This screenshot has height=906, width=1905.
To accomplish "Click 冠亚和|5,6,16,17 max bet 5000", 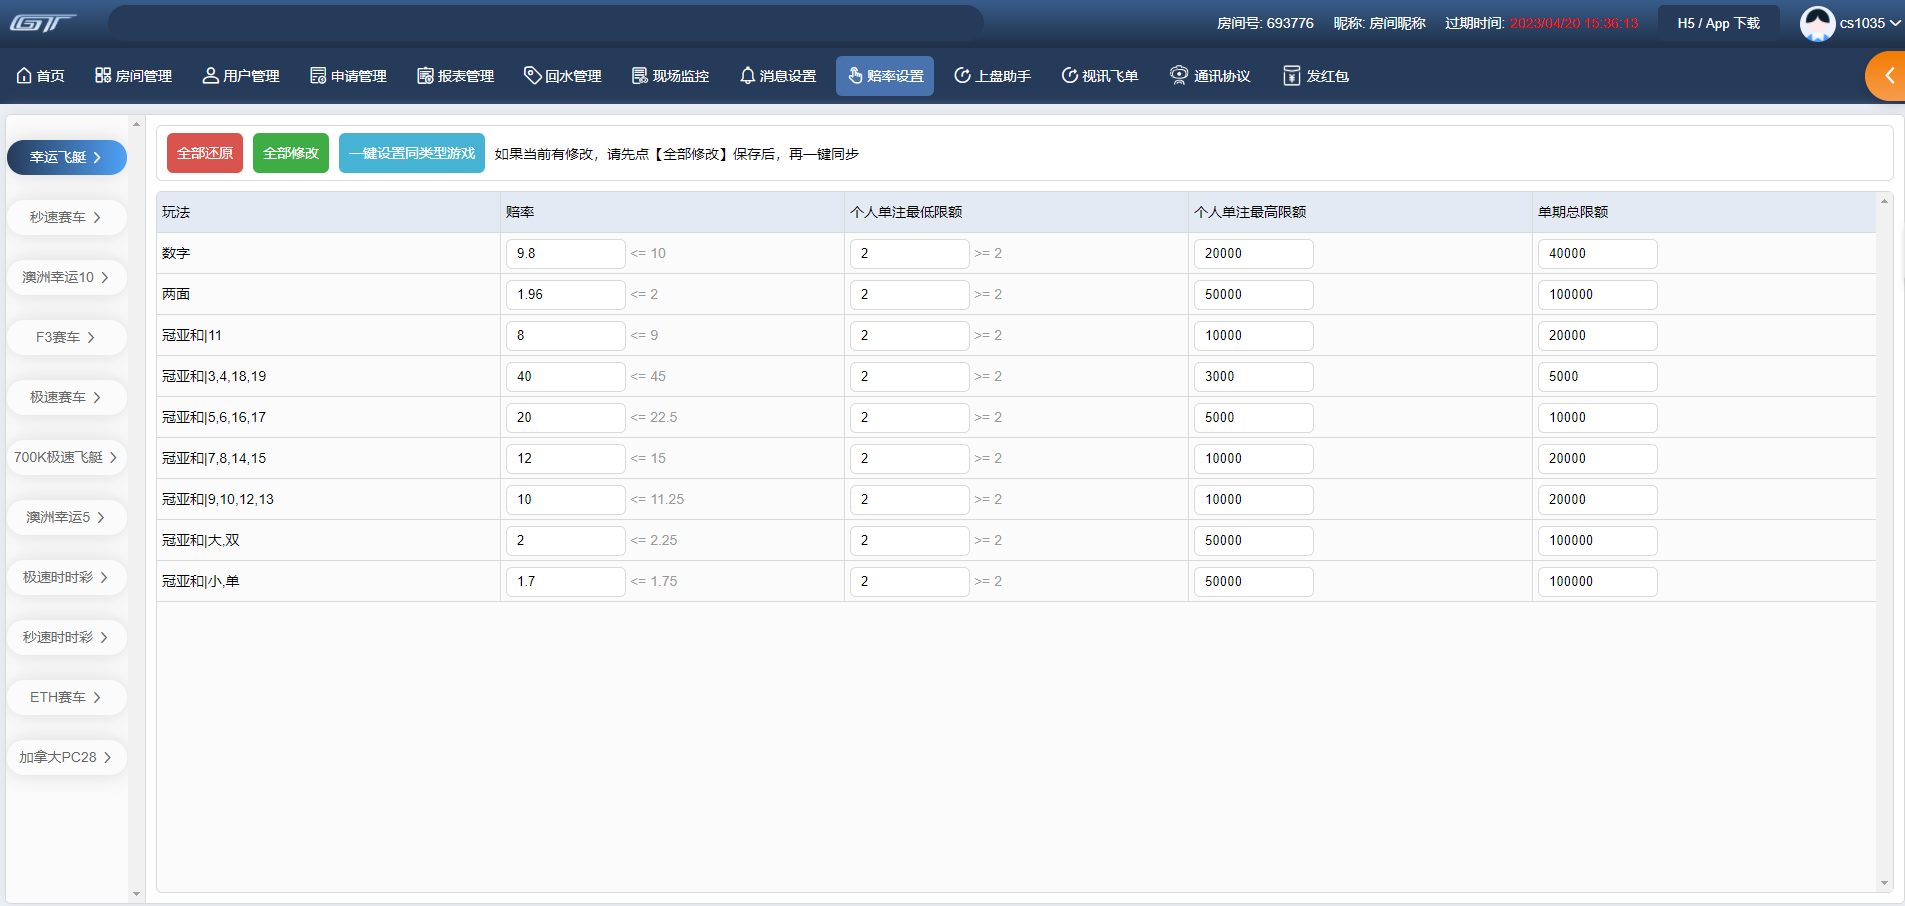I will 1254,417.
